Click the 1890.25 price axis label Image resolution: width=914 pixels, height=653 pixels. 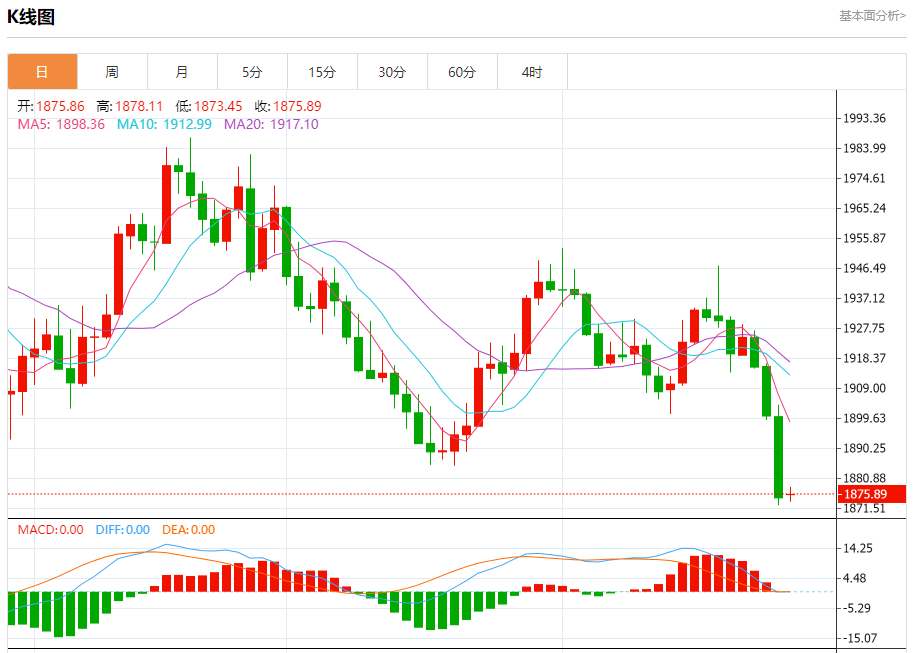click(x=864, y=448)
